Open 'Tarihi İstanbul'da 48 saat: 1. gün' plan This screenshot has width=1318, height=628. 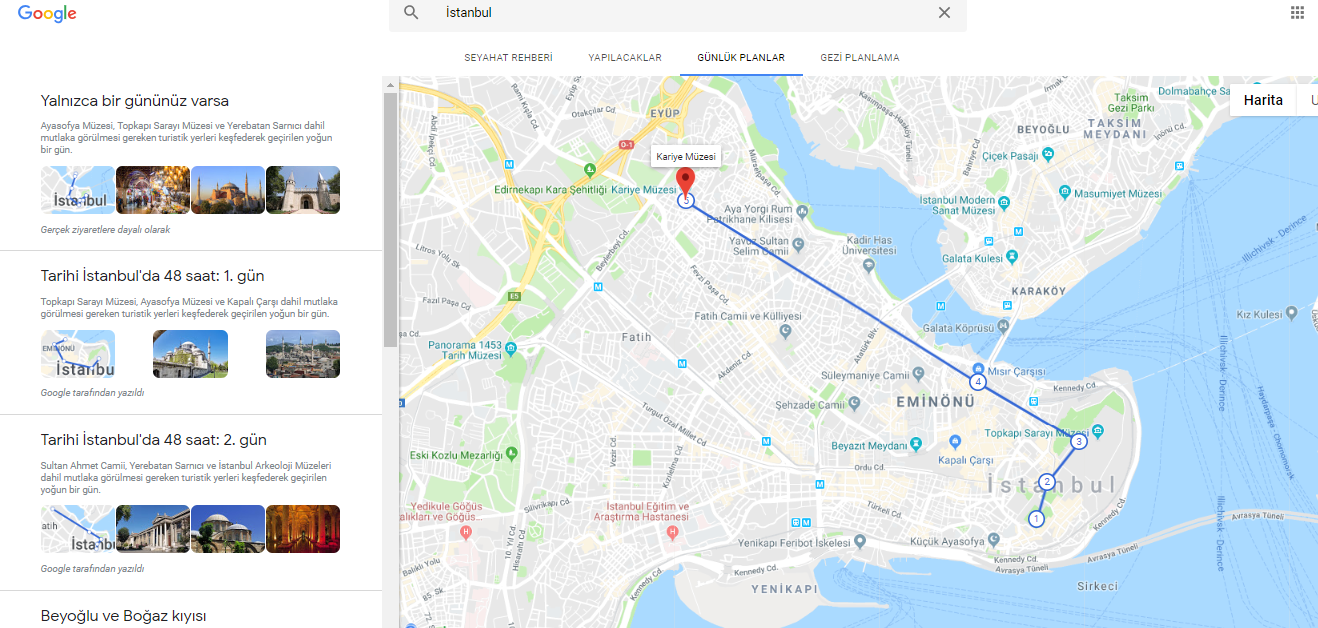153,275
